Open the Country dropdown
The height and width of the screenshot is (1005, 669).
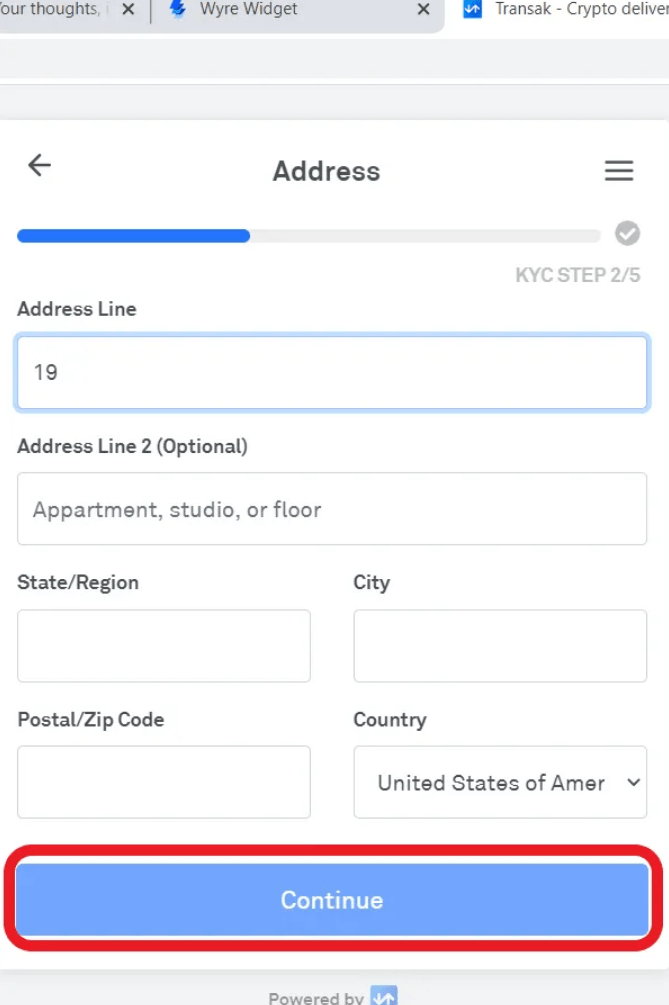(500, 783)
